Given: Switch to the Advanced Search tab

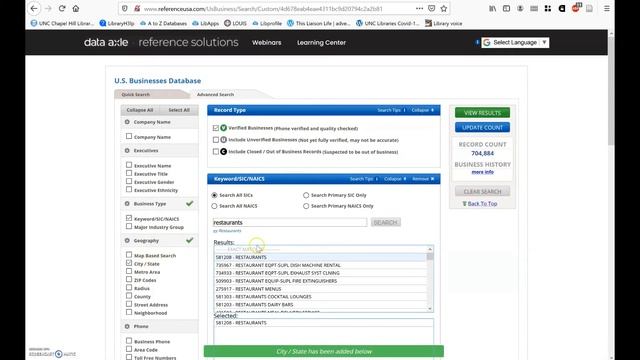Looking at the screenshot, I should pos(216,94).
